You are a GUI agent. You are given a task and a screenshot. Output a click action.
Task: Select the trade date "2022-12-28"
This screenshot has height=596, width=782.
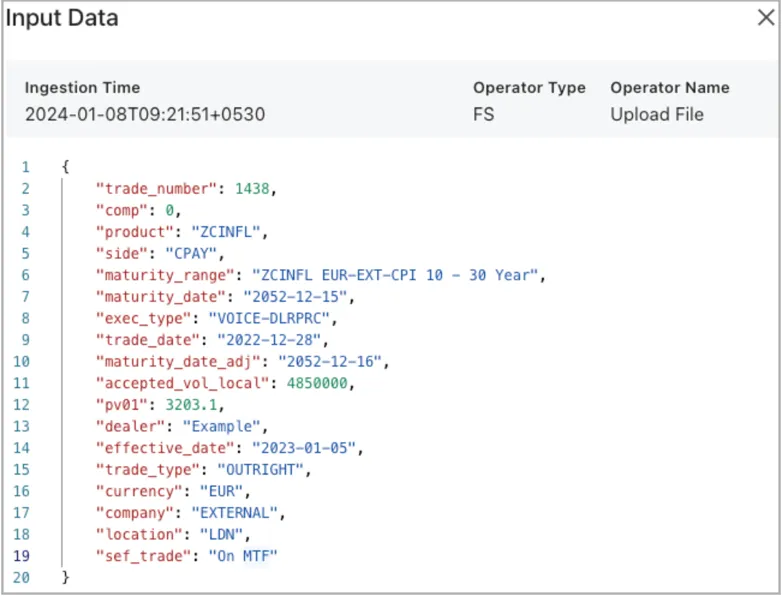pos(269,340)
